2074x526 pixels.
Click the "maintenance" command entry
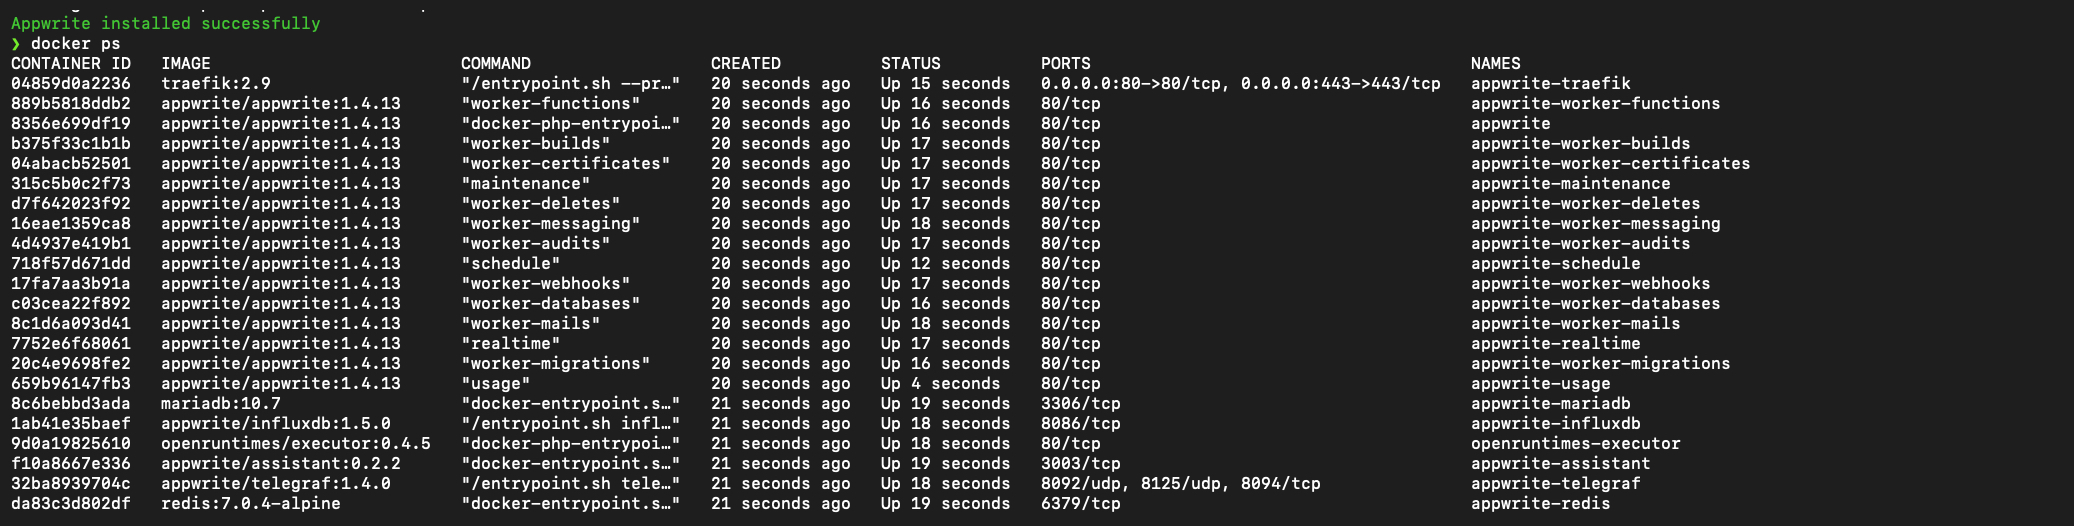[525, 184]
